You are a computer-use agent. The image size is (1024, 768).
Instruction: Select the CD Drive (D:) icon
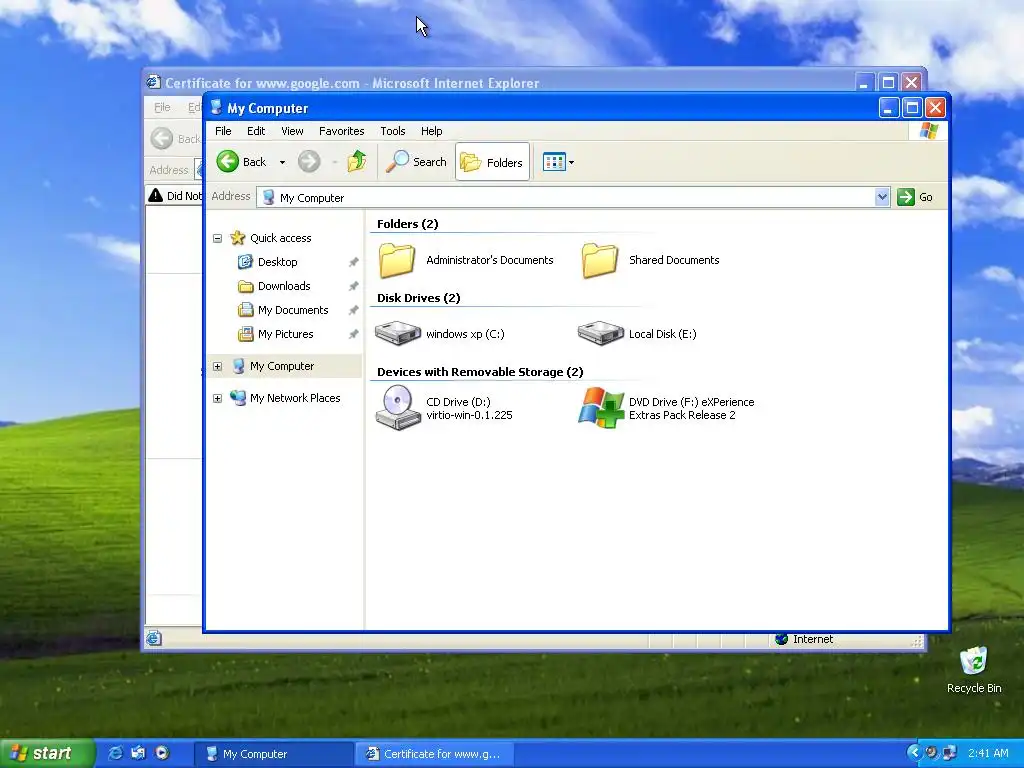tap(398, 408)
